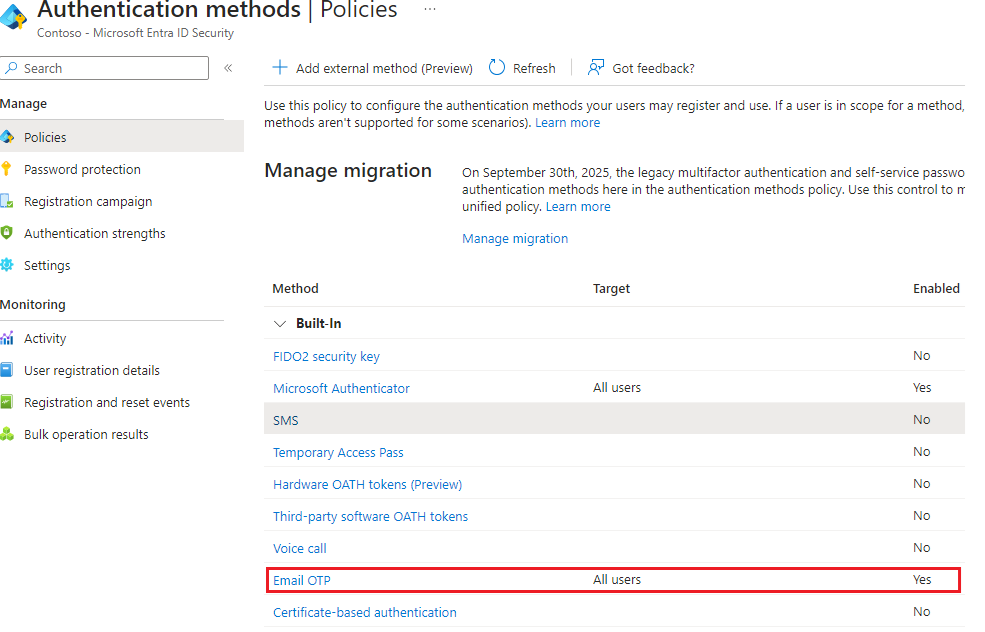Viewport: 985px width, 632px height.
Task: Open Voice call method
Action: point(300,548)
